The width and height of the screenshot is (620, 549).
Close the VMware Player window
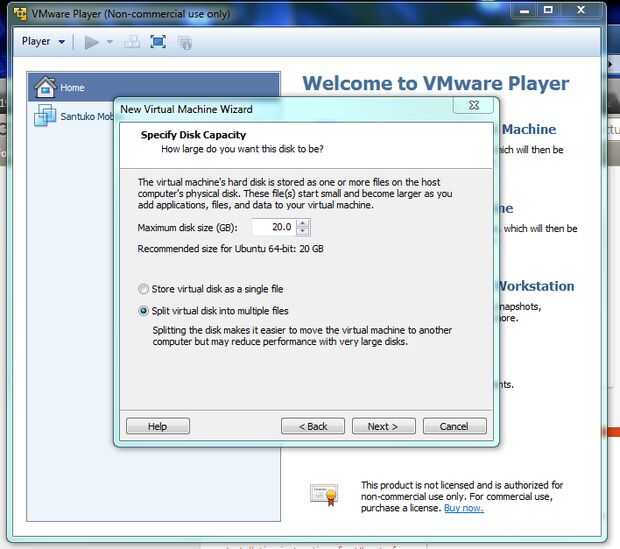coord(580,10)
